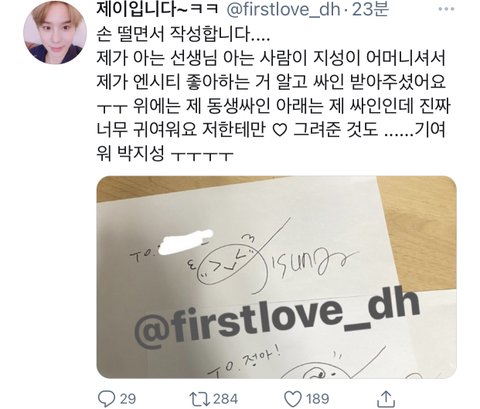
Task: Click the display name 제이입니다~ㅋㅋ
Action: point(157,9)
